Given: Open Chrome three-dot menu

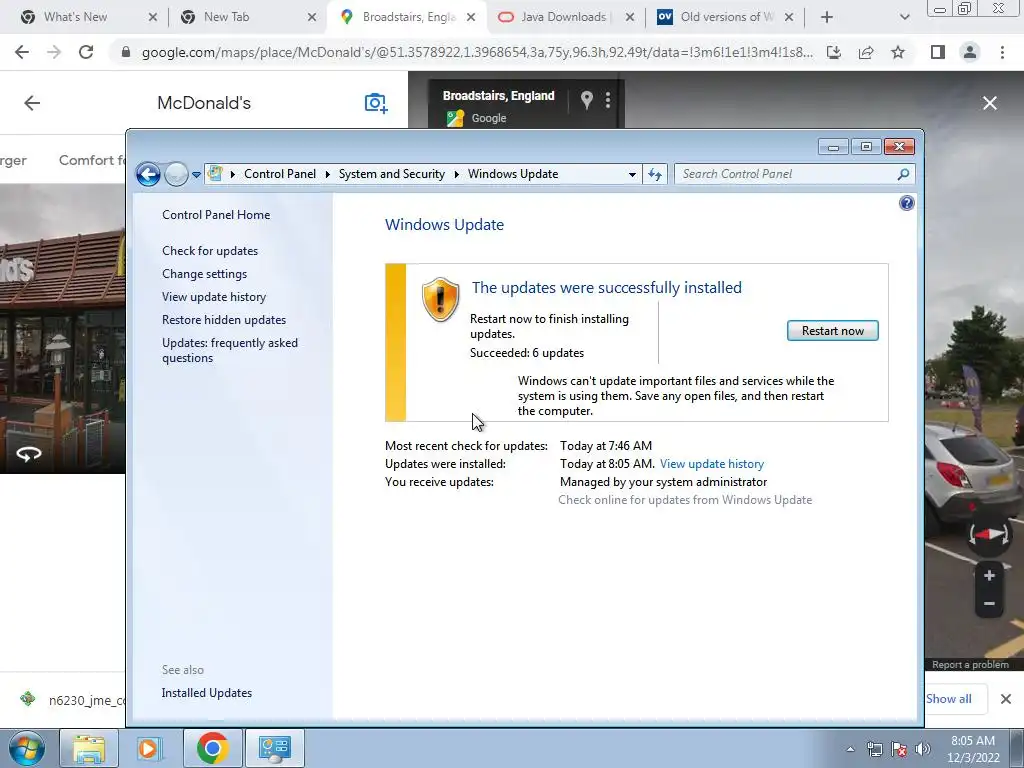Looking at the screenshot, I should pyautogui.click(x=1002, y=52).
